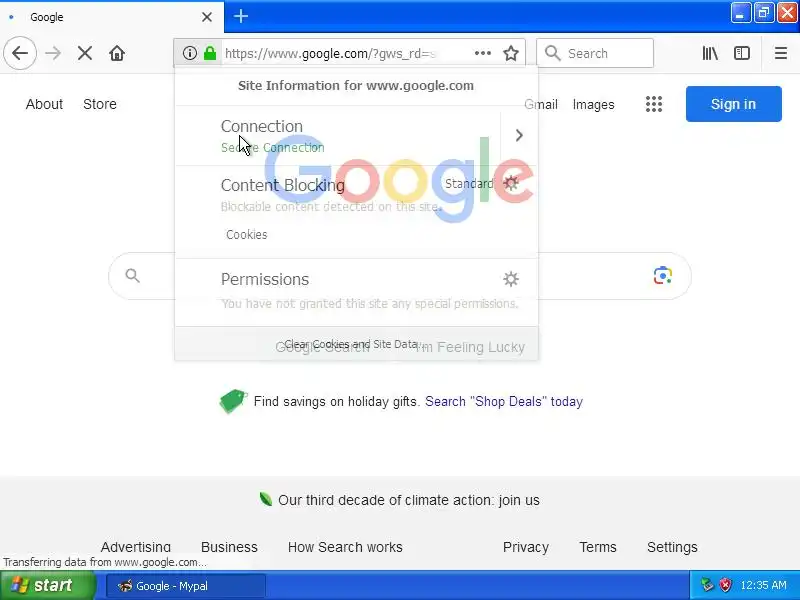Open the hamburger application menu
The width and height of the screenshot is (800, 600).
point(781,53)
